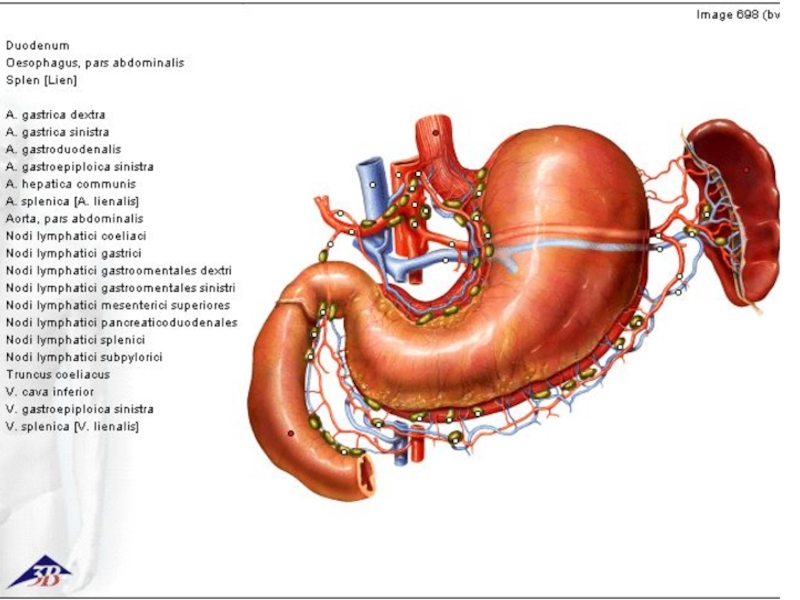Select Nodi lymphatici coeliaci
This screenshot has width=800, height=600.
76,236
